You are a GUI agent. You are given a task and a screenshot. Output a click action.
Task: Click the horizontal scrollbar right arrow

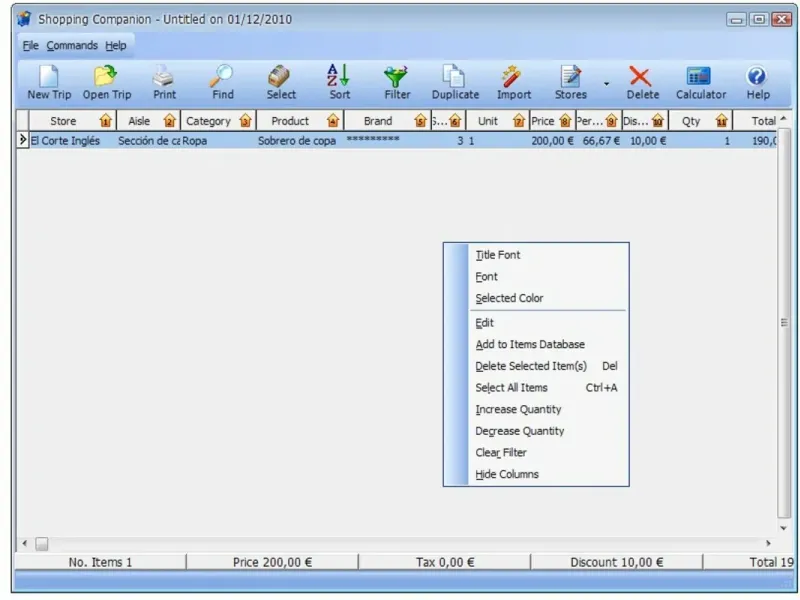[768, 543]
